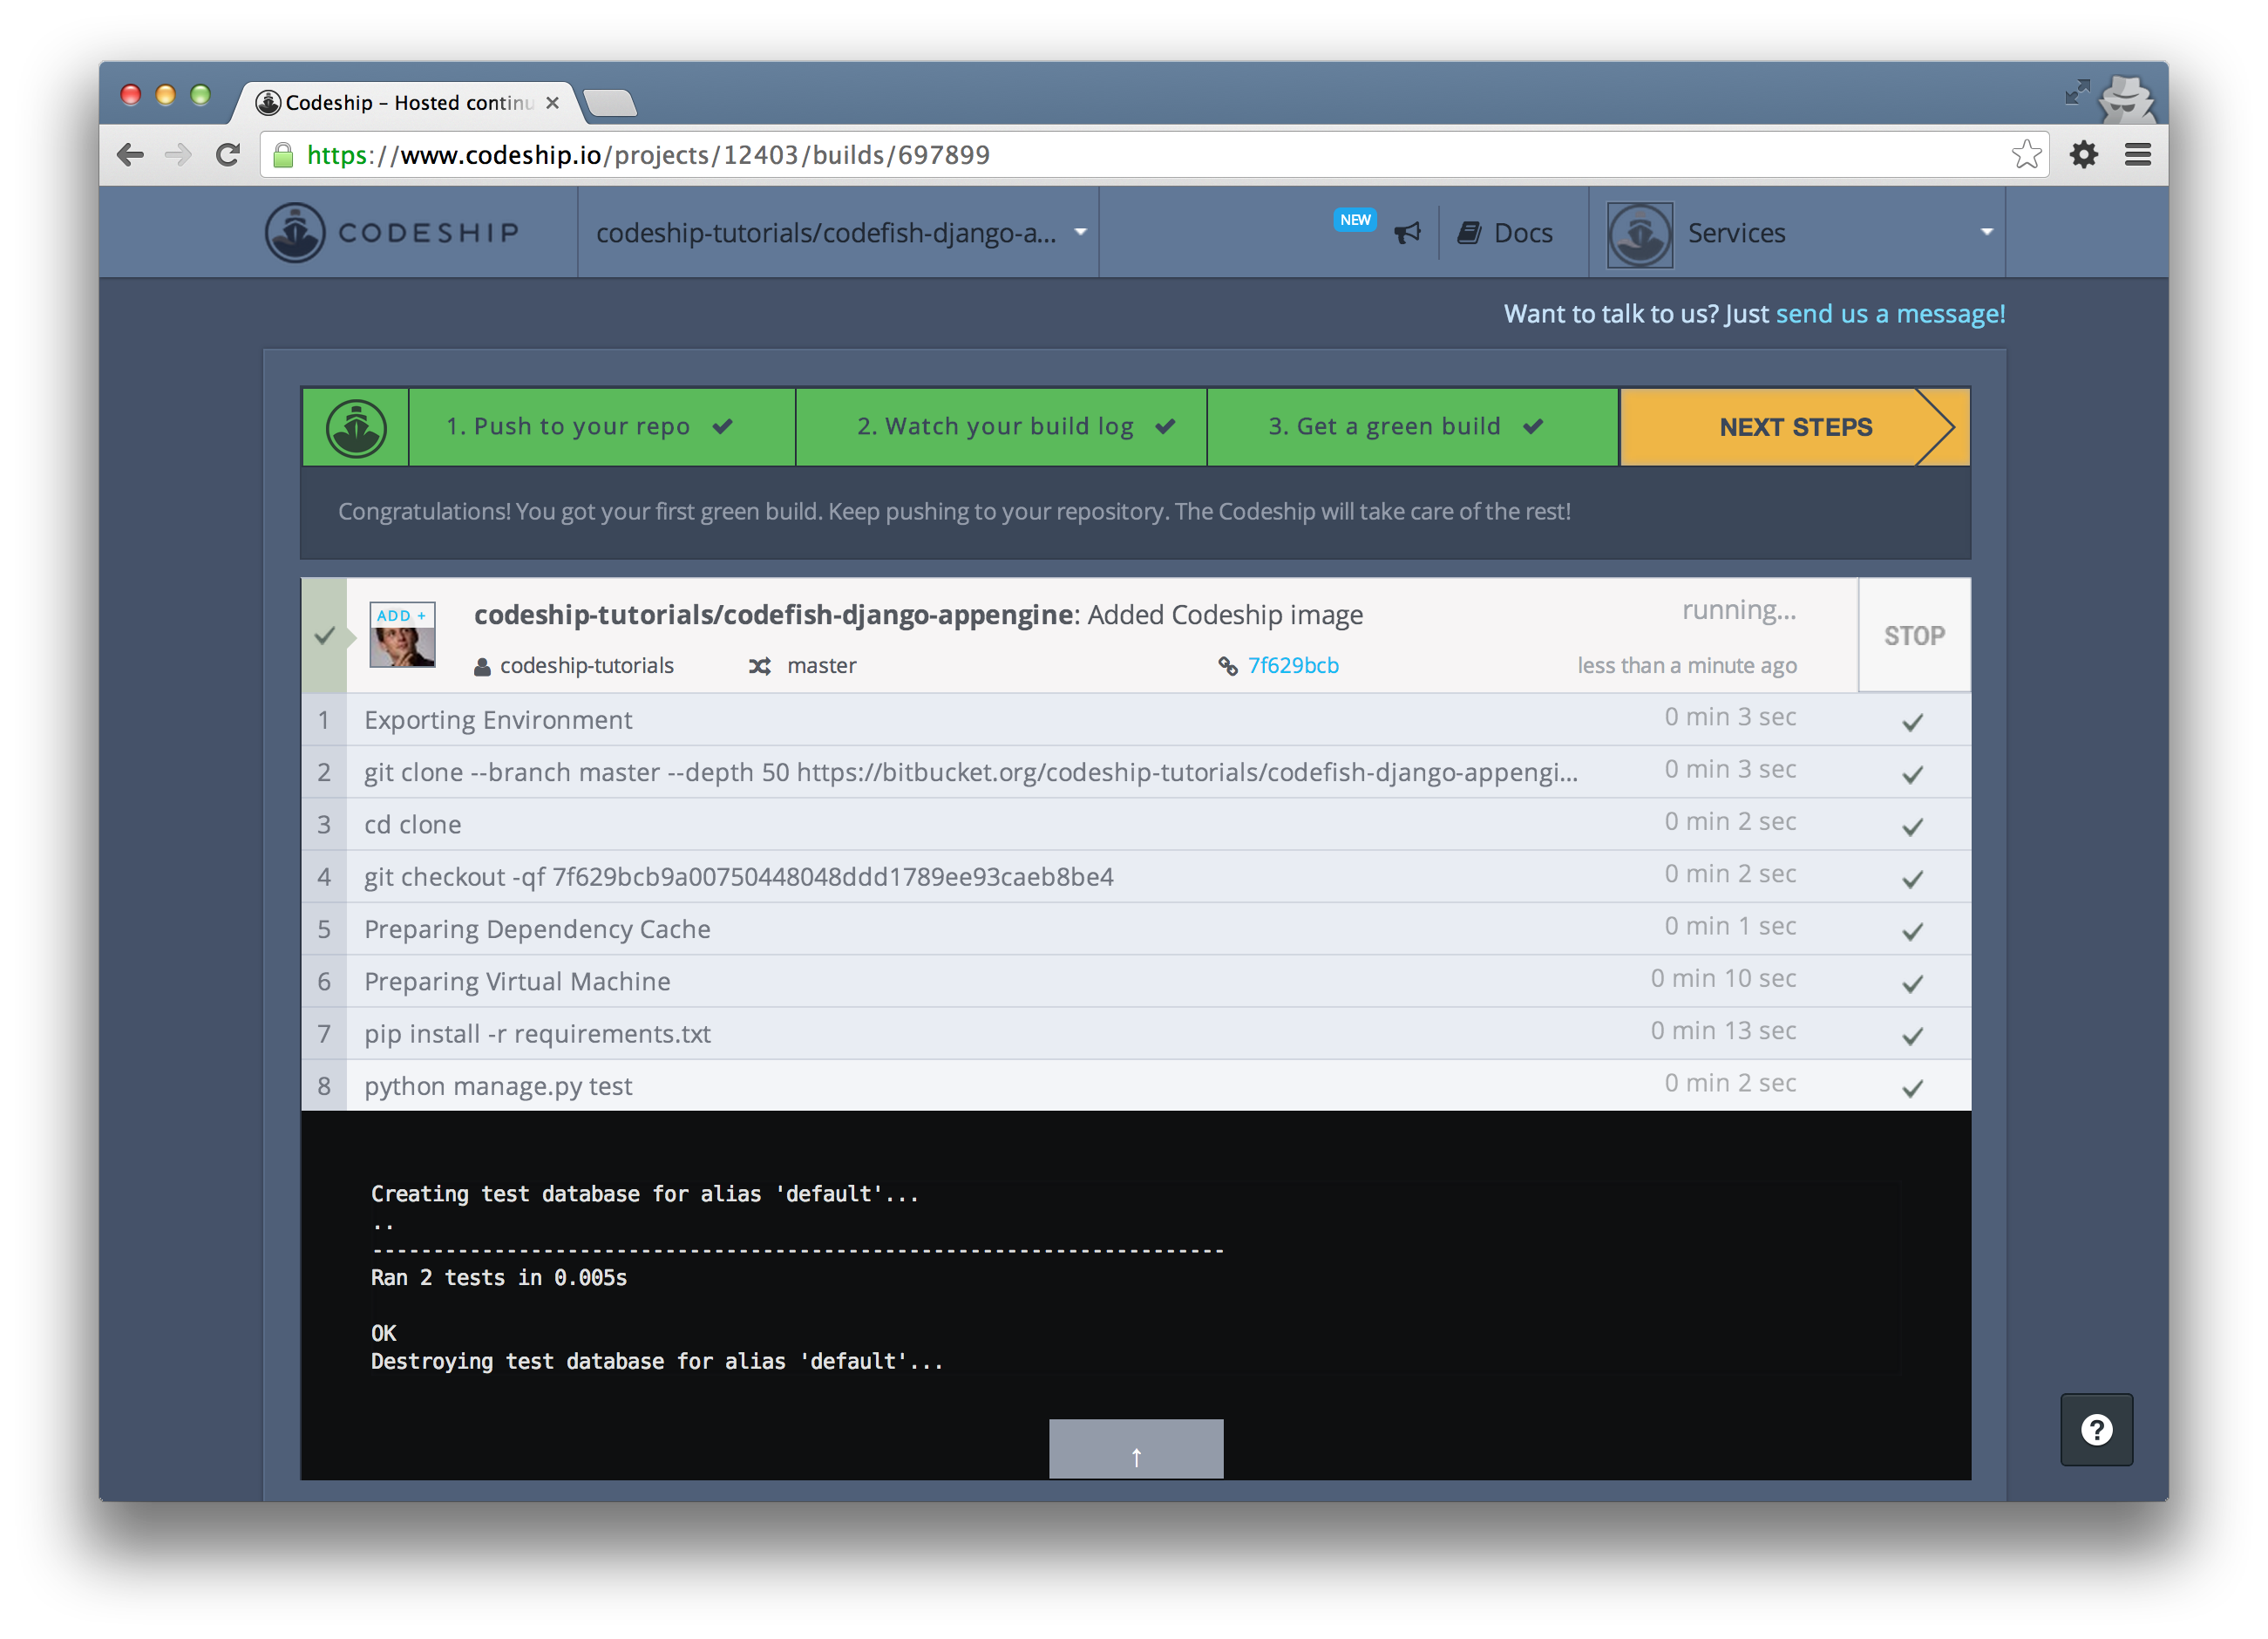
Task: Click checkmark on Exporting Environment step
Action: click(1912, 722)
